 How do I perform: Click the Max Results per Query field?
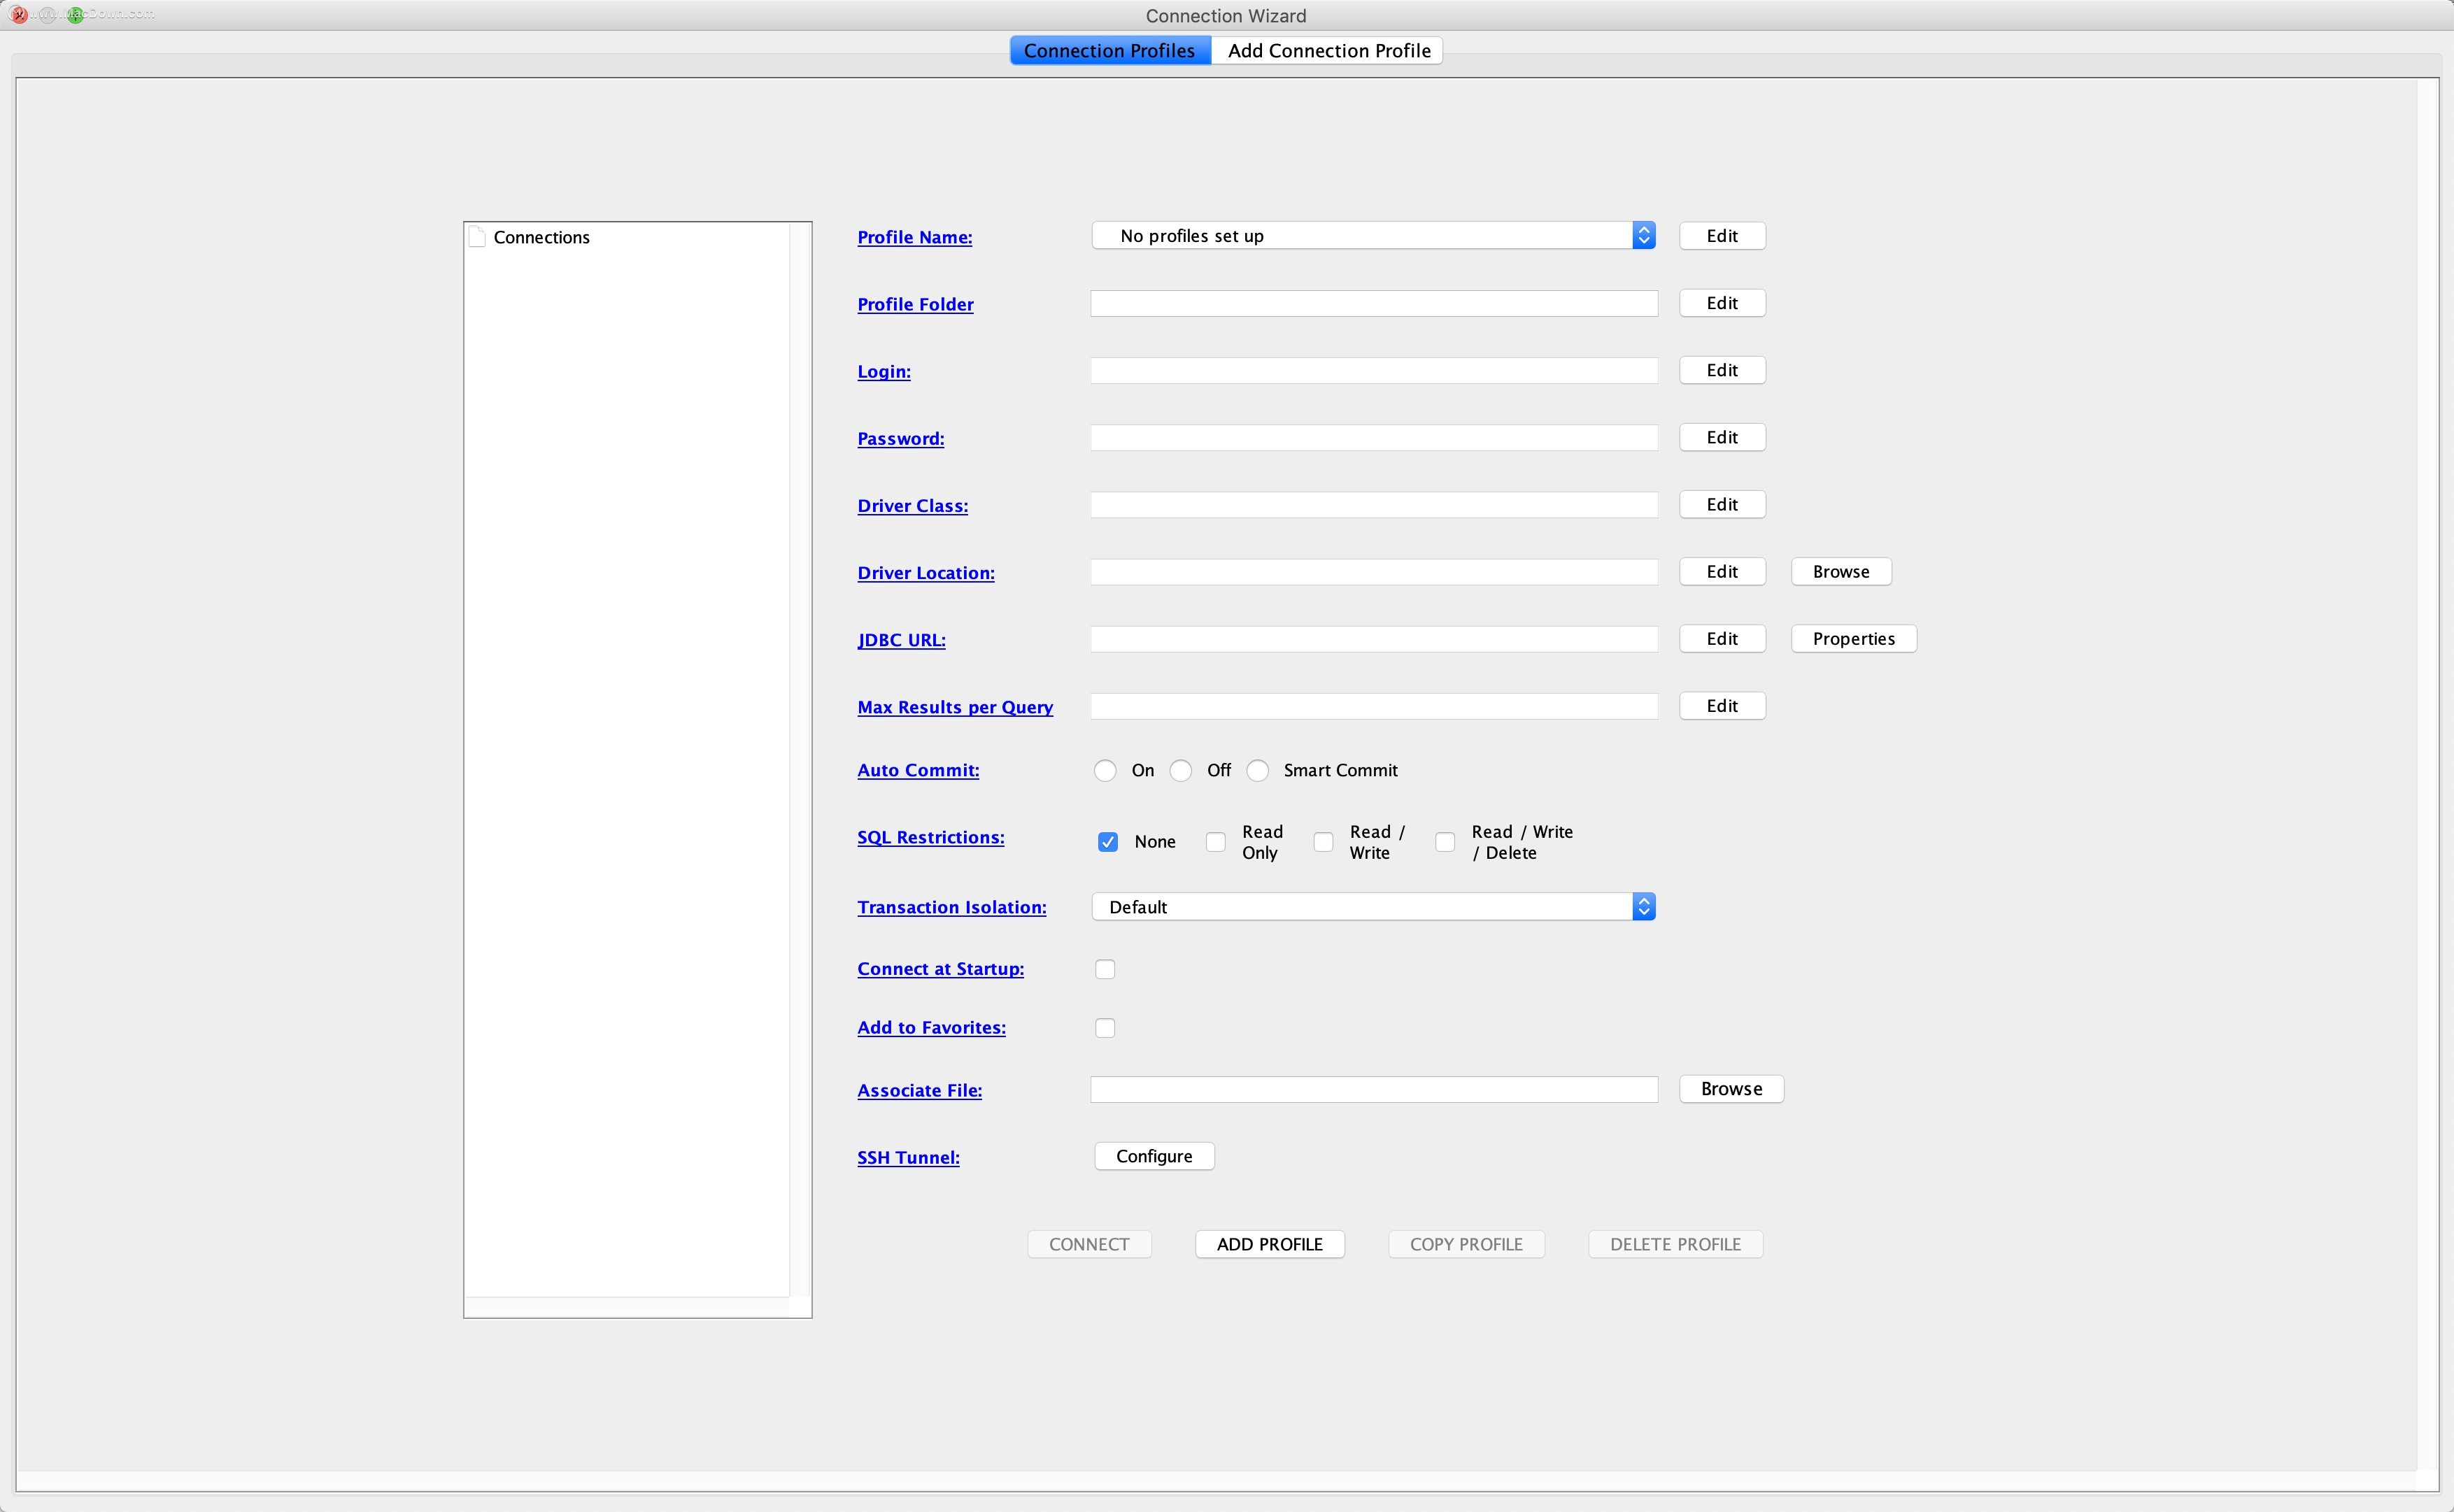(x=1374, y=706)
